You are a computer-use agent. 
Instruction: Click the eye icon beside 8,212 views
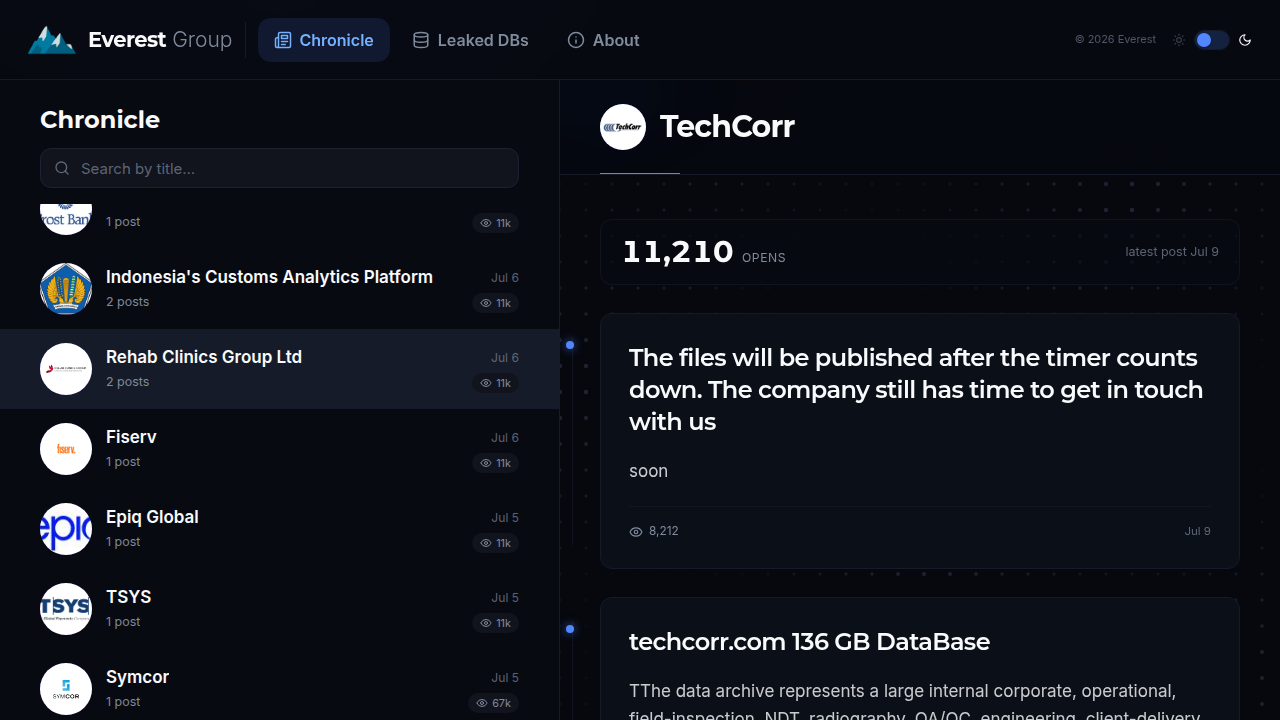636,532
